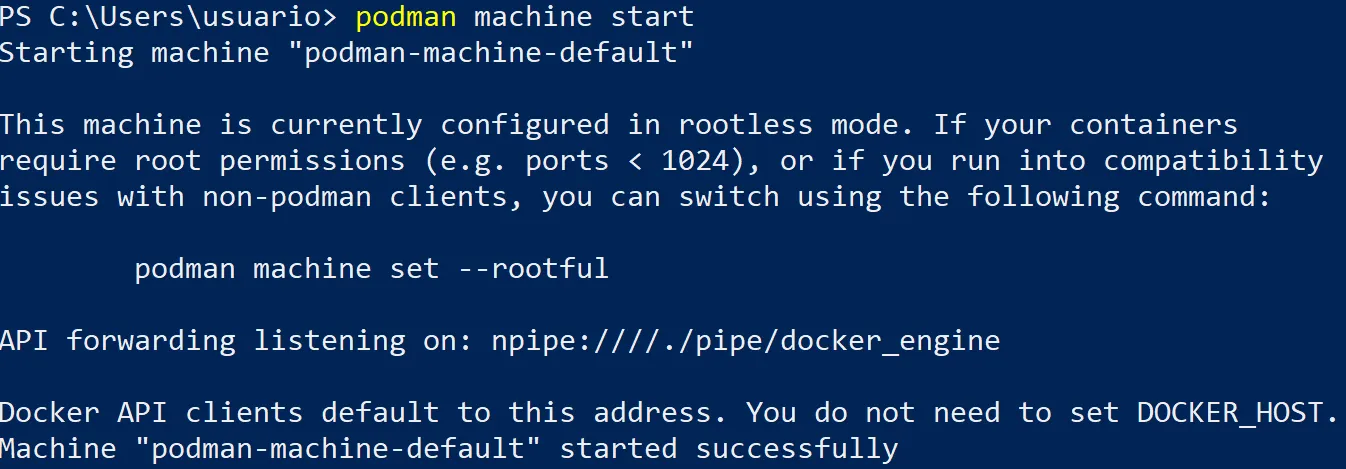This screenshot has width=1346, height=469.
Task: Click the word "compatibility" in the output
Action: point(1213,161)
